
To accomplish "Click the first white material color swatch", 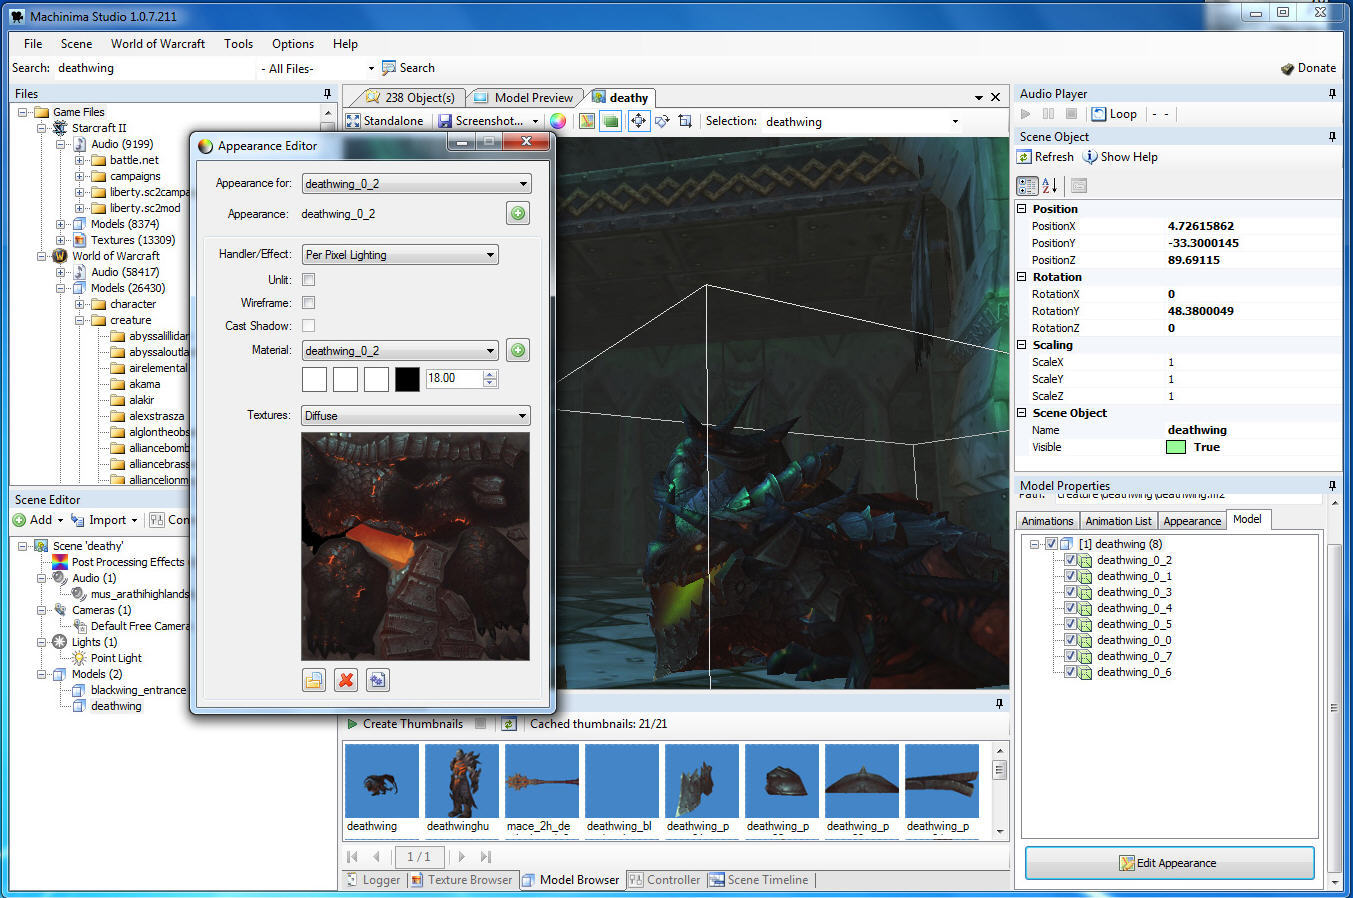I will (x=314, y=379).
